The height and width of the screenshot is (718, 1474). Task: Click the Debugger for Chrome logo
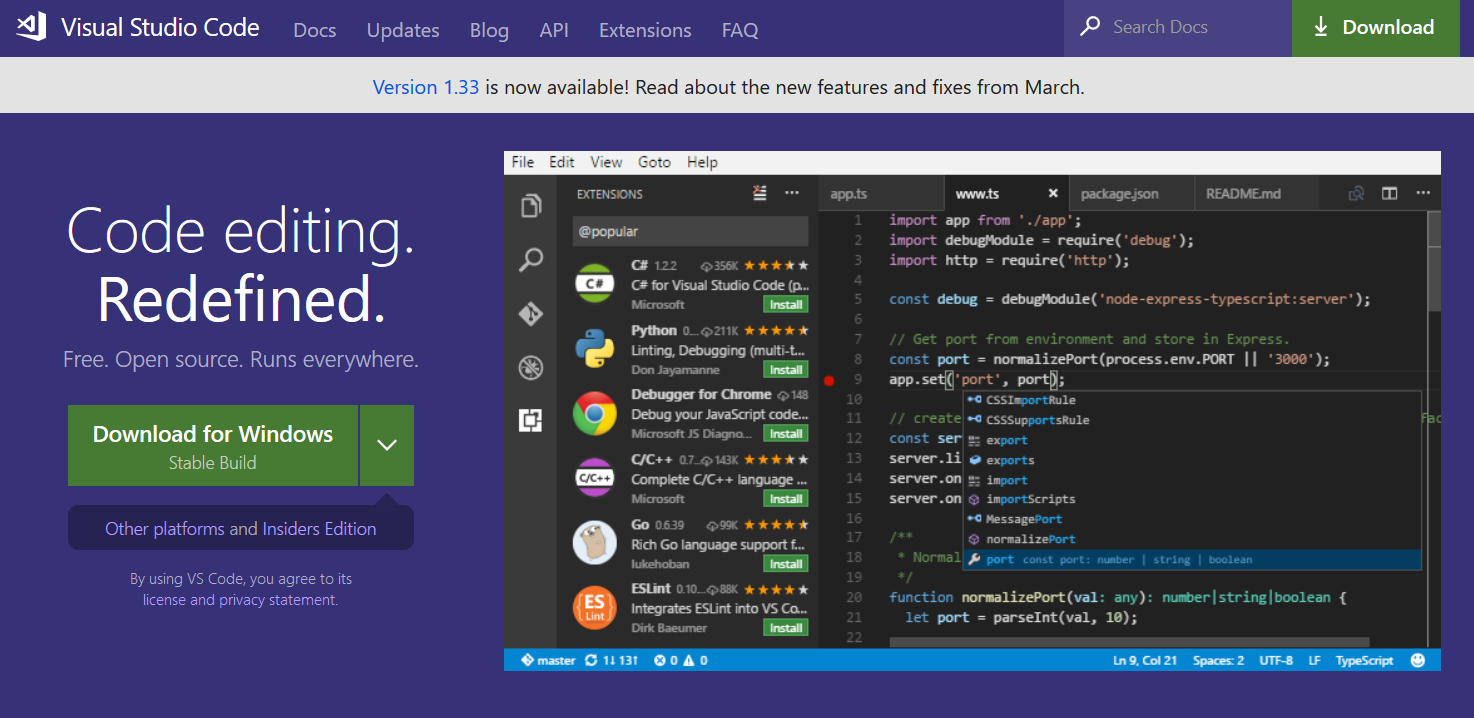pos(594,413)
